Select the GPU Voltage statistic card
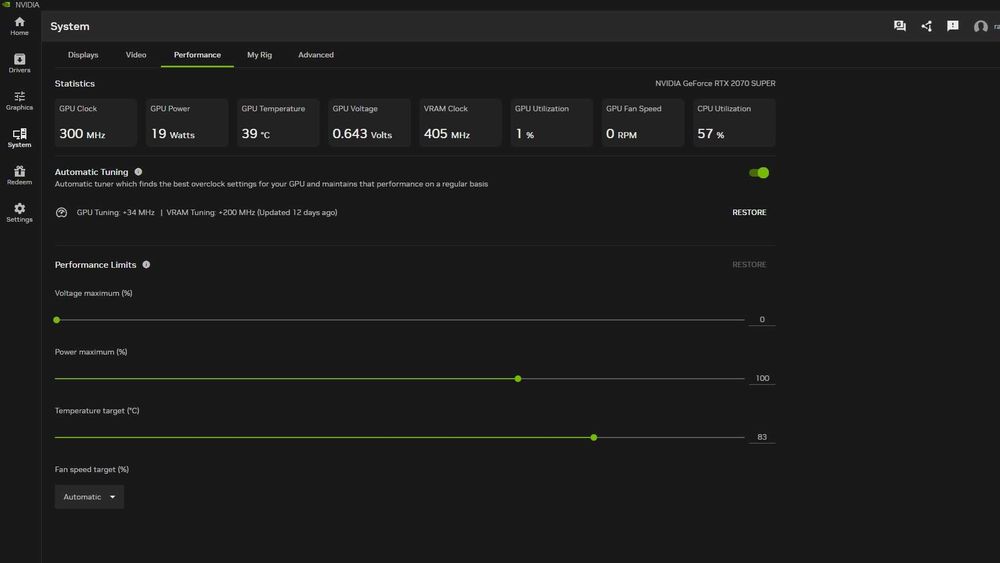Screen dimensions: 1000x563 [369, 122]
